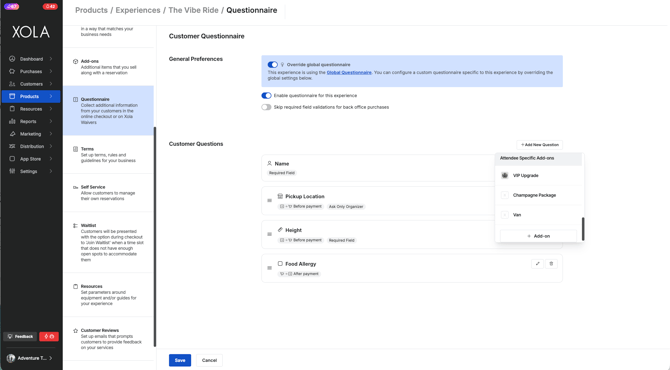This screenshot has height=370, width=670.
Task: Expand the Dashboard menu chevron
Action: (51, 59)
